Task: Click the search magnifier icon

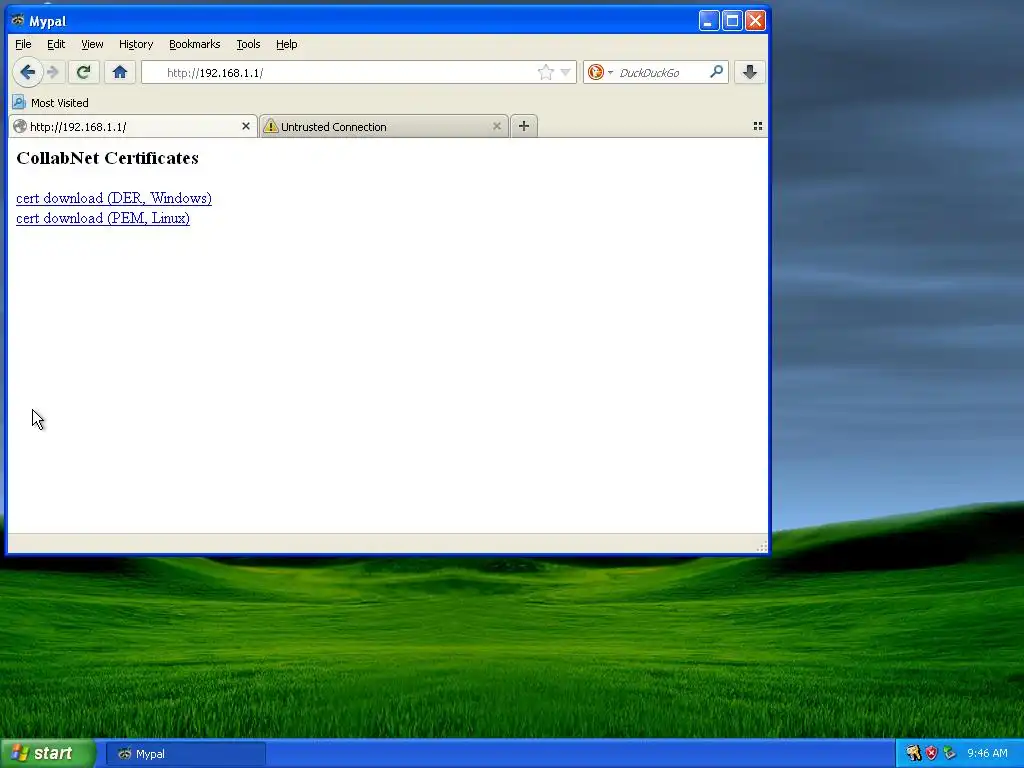Action: click(716, 72)
